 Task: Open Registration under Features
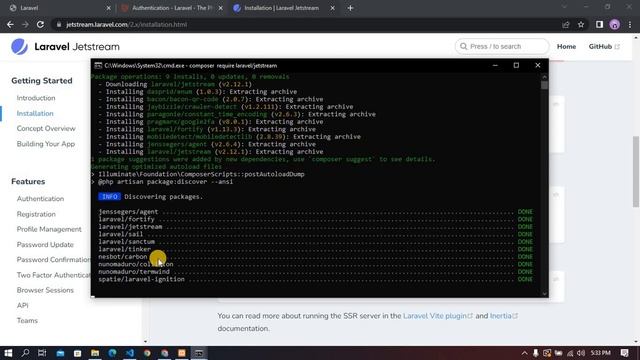click(x=36, y=214)
